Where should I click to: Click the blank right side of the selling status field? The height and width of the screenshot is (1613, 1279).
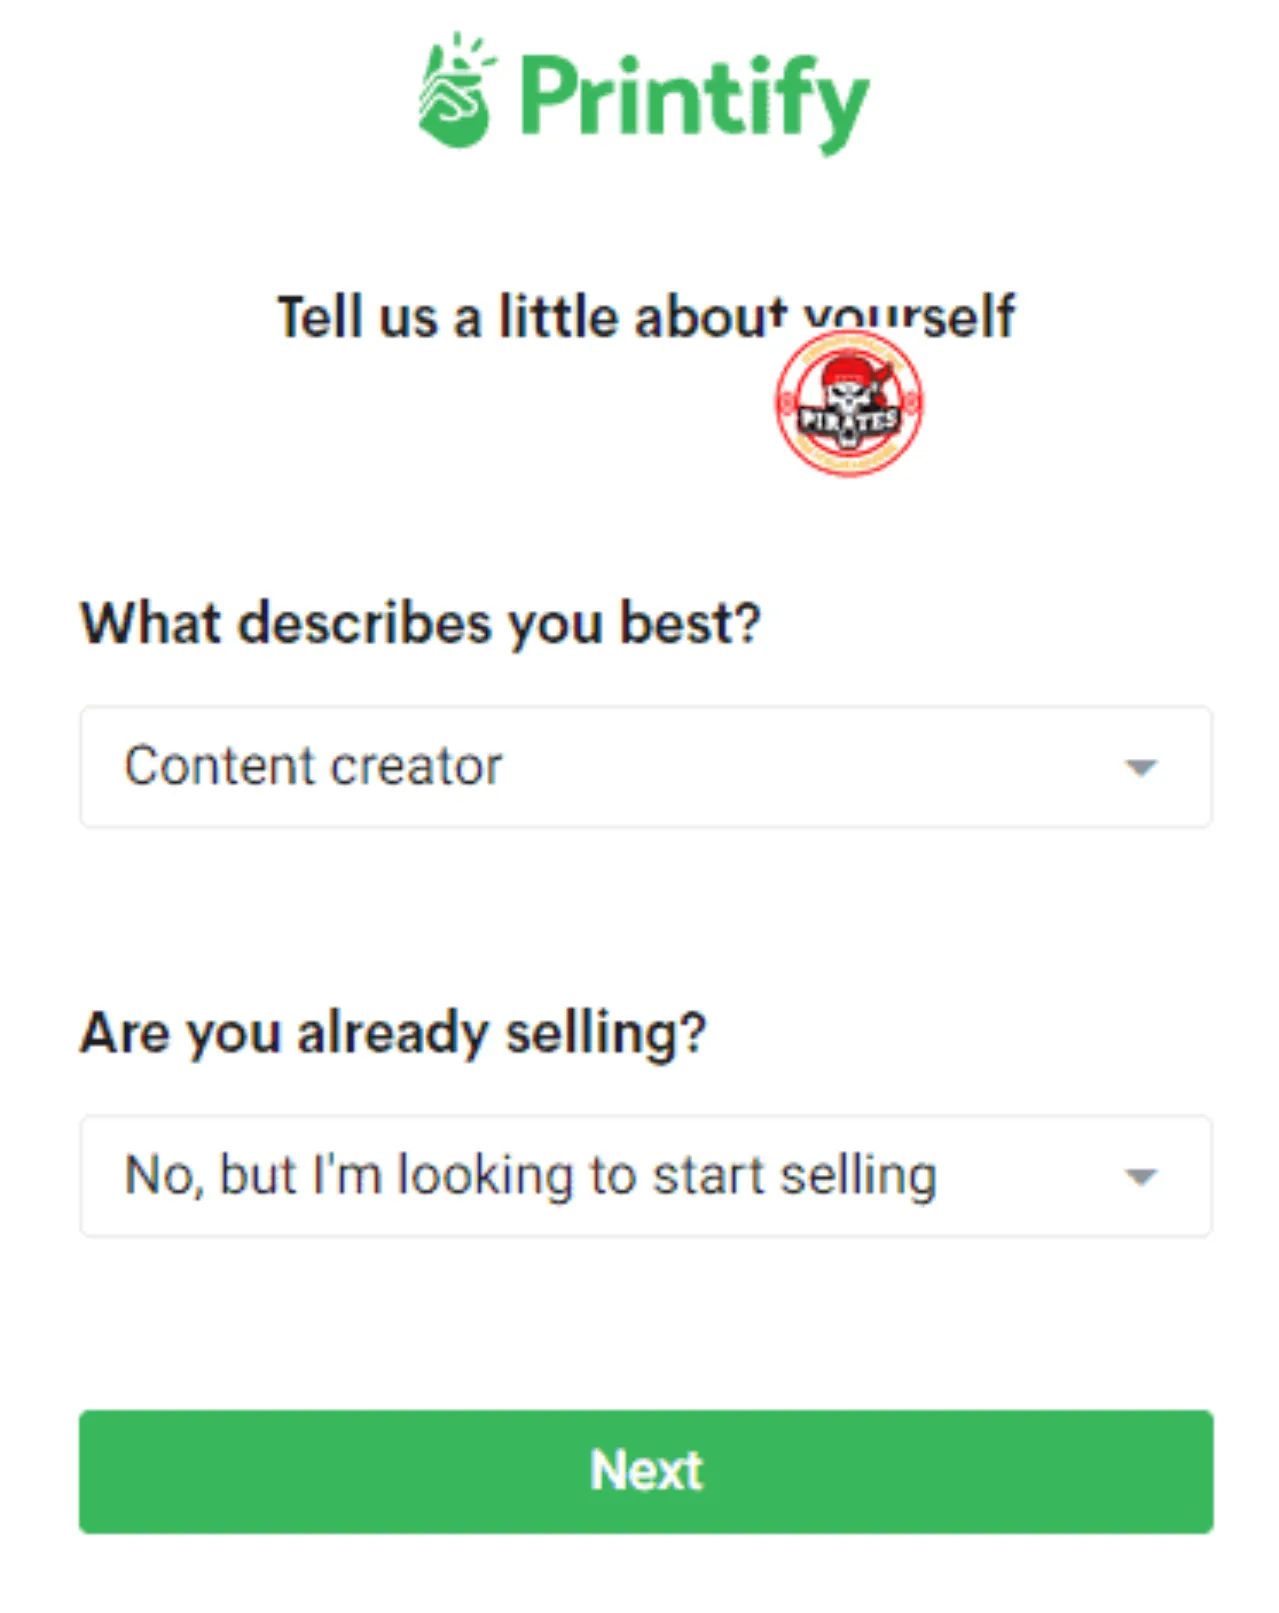tap(1030, 1176)
